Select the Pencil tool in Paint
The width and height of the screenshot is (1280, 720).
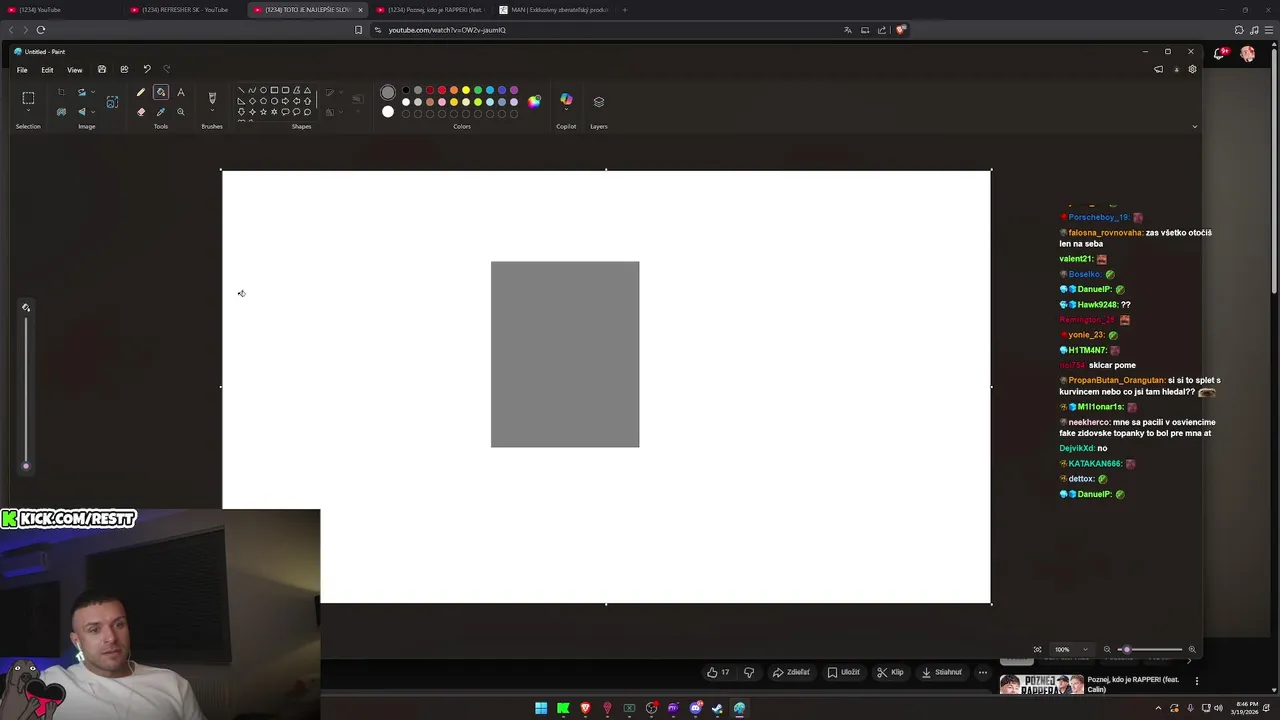pos(141,92)
